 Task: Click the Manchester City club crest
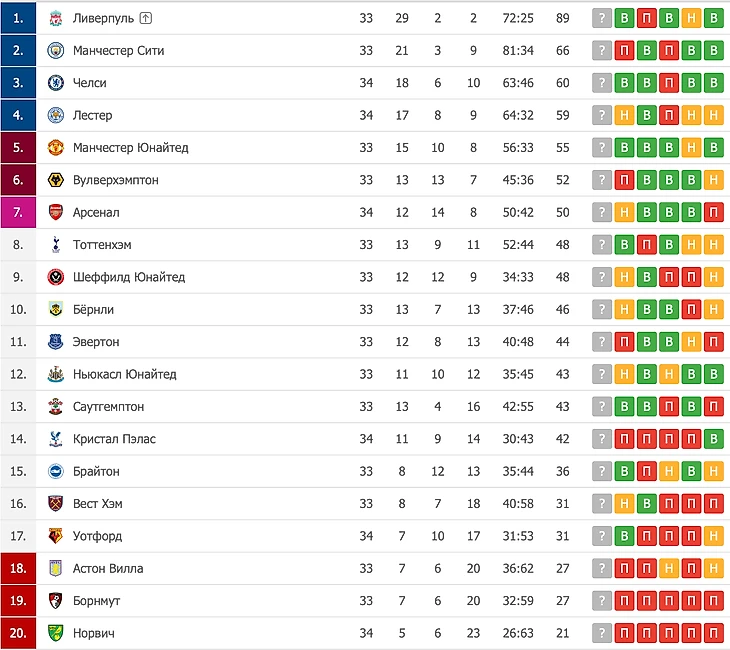tap(55, 50)
